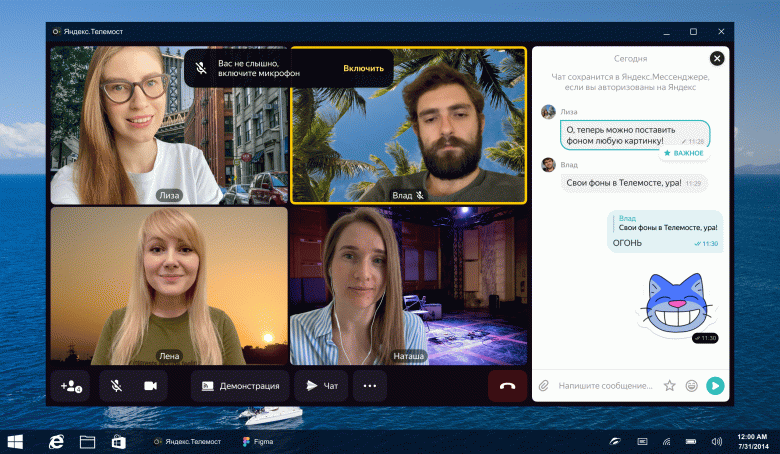
Task: Close the chat panel
Action: coord(717,59)
